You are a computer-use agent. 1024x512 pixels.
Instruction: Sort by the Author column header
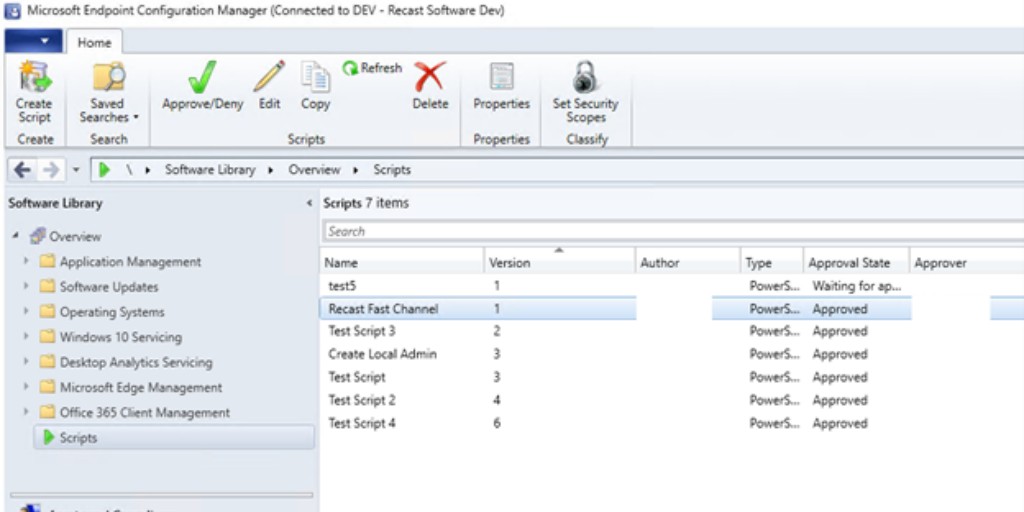688,263
